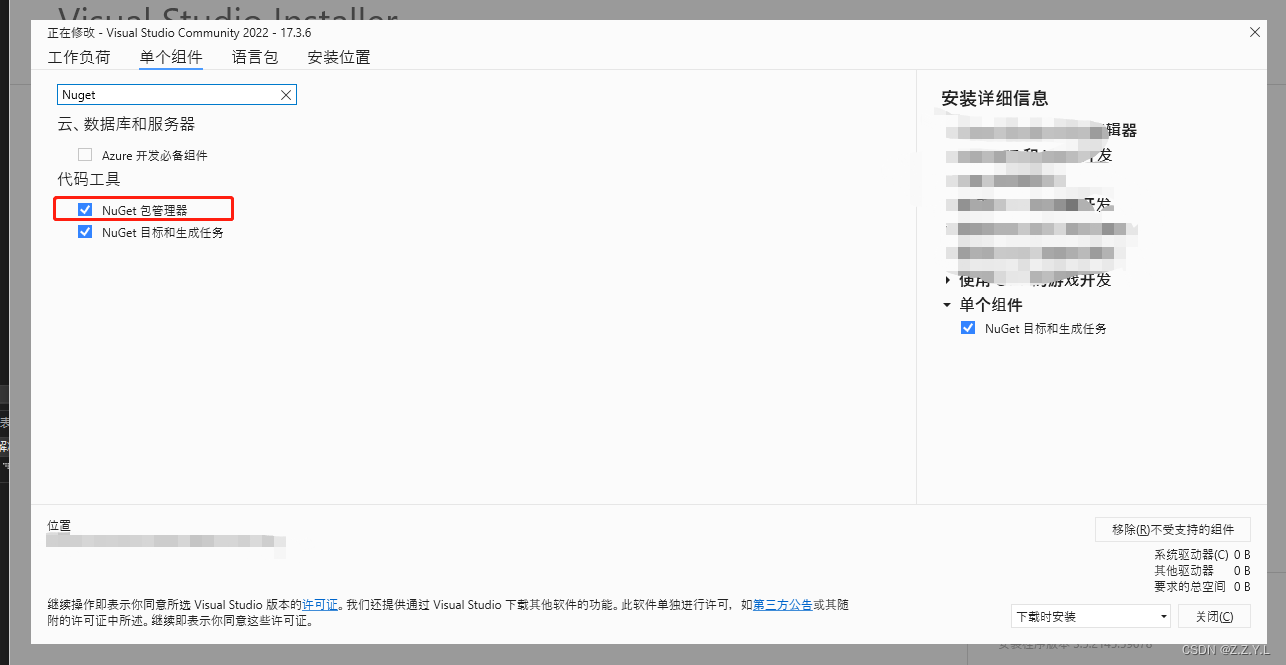1286x665 pixels.
Task: Click the 系统驱动器(C) size entry
Action: click(x=1202, y=555)
